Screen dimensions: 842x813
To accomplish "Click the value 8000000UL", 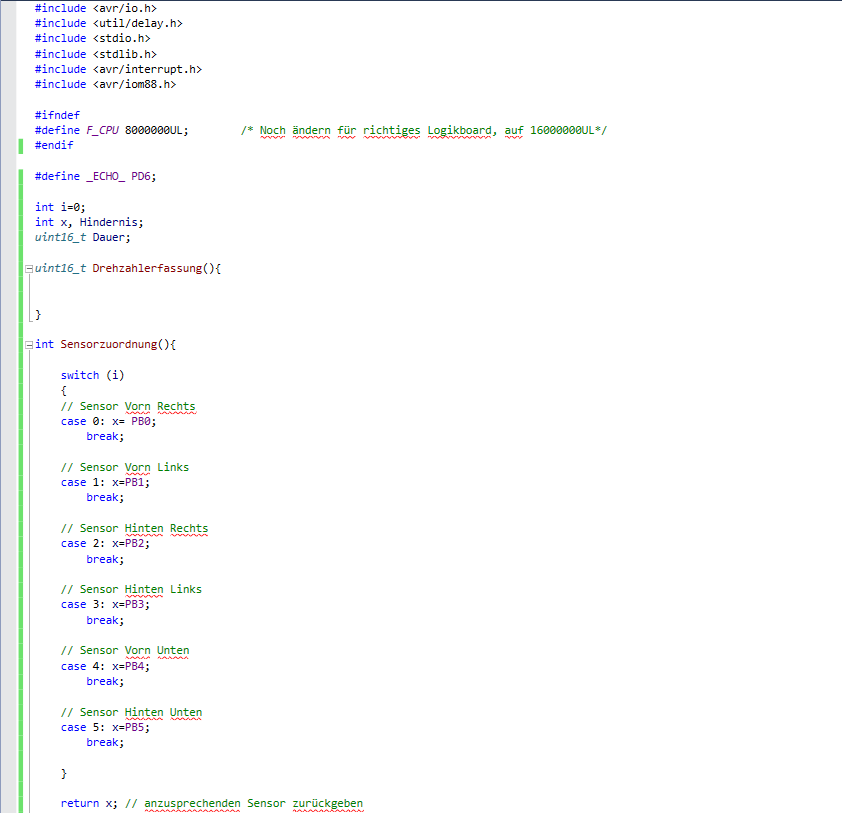I will point(154,130).
